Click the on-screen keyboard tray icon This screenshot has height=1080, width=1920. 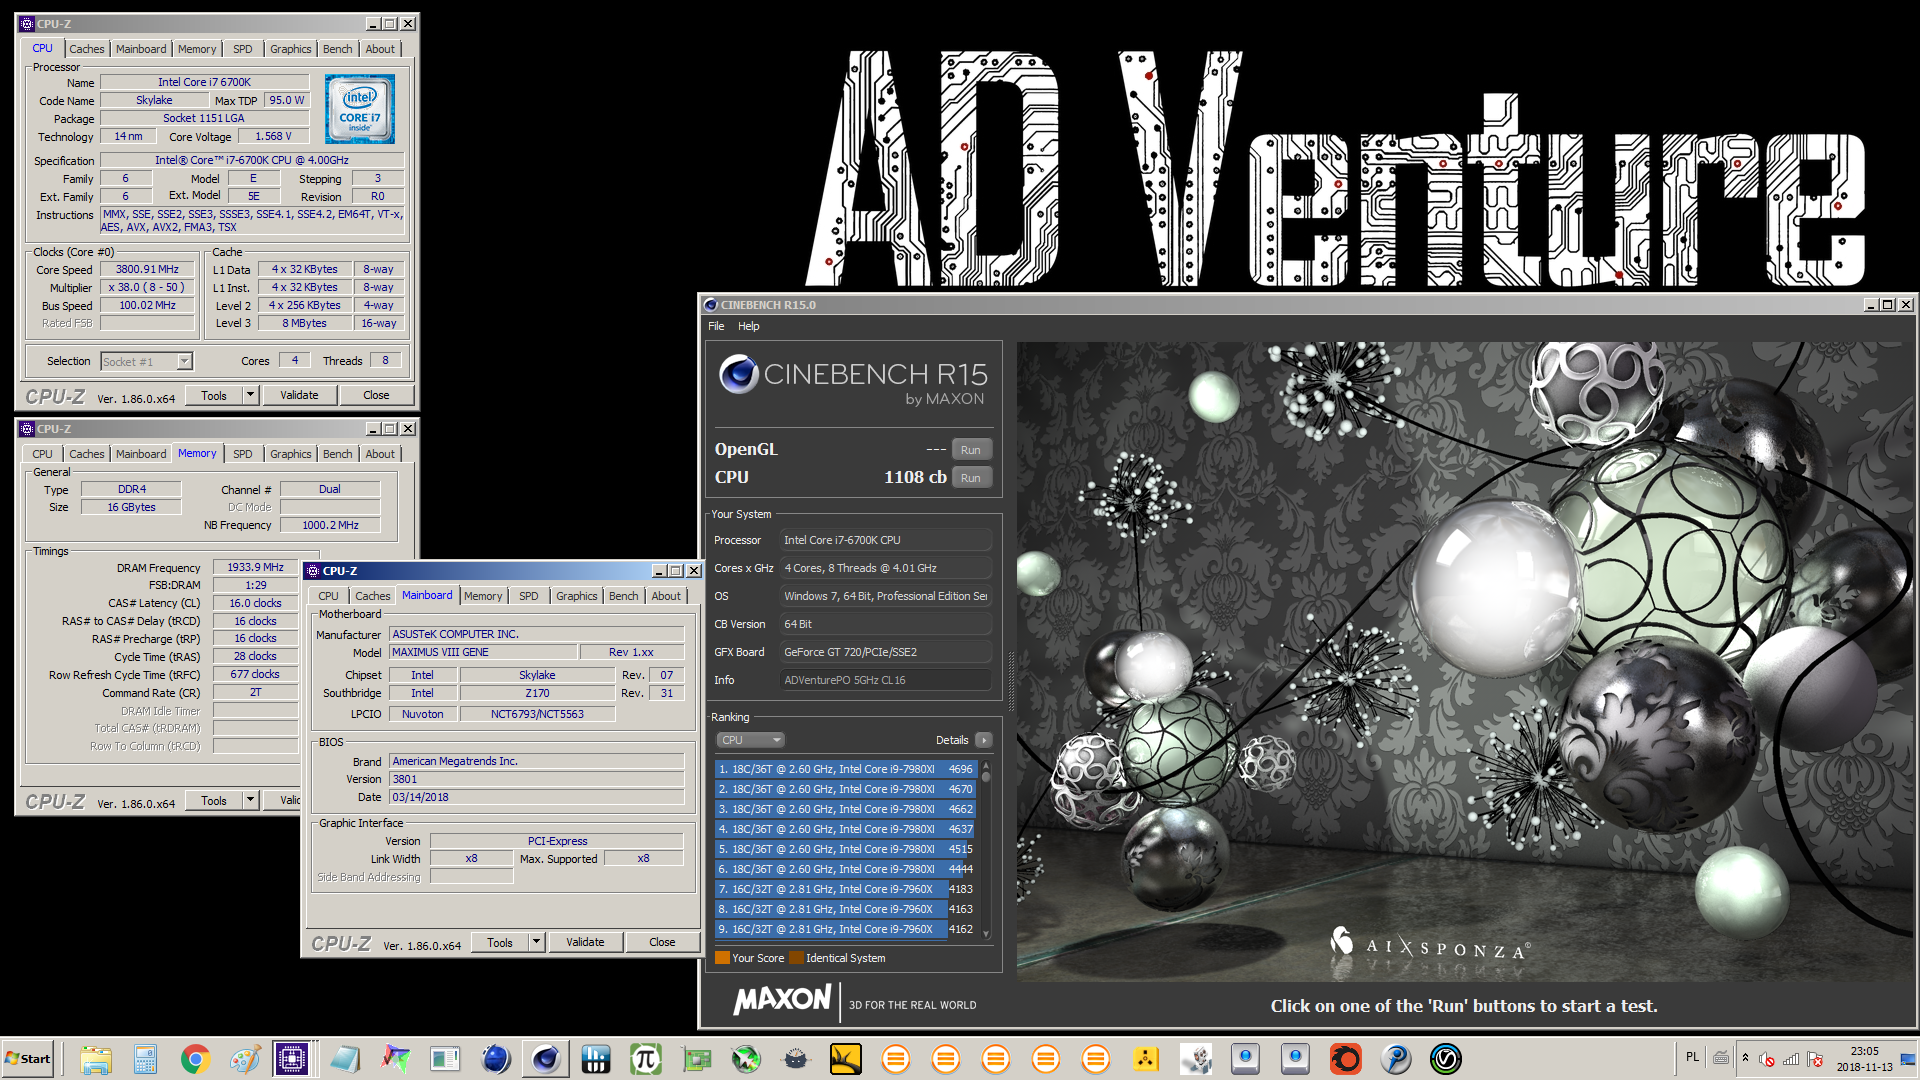click(1721, 1058)
